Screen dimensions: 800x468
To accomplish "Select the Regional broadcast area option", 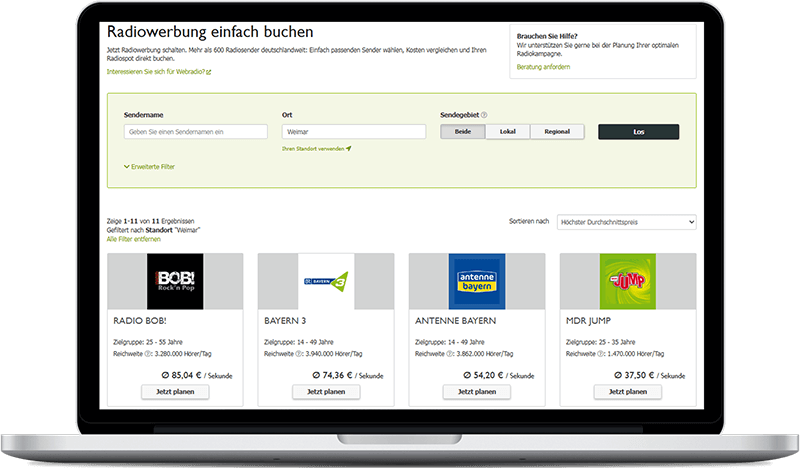I will pyautogui.click(x=557, y=132).
